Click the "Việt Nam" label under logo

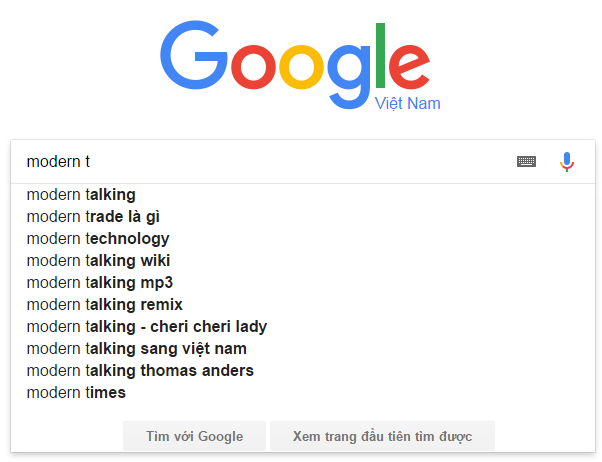407,104
